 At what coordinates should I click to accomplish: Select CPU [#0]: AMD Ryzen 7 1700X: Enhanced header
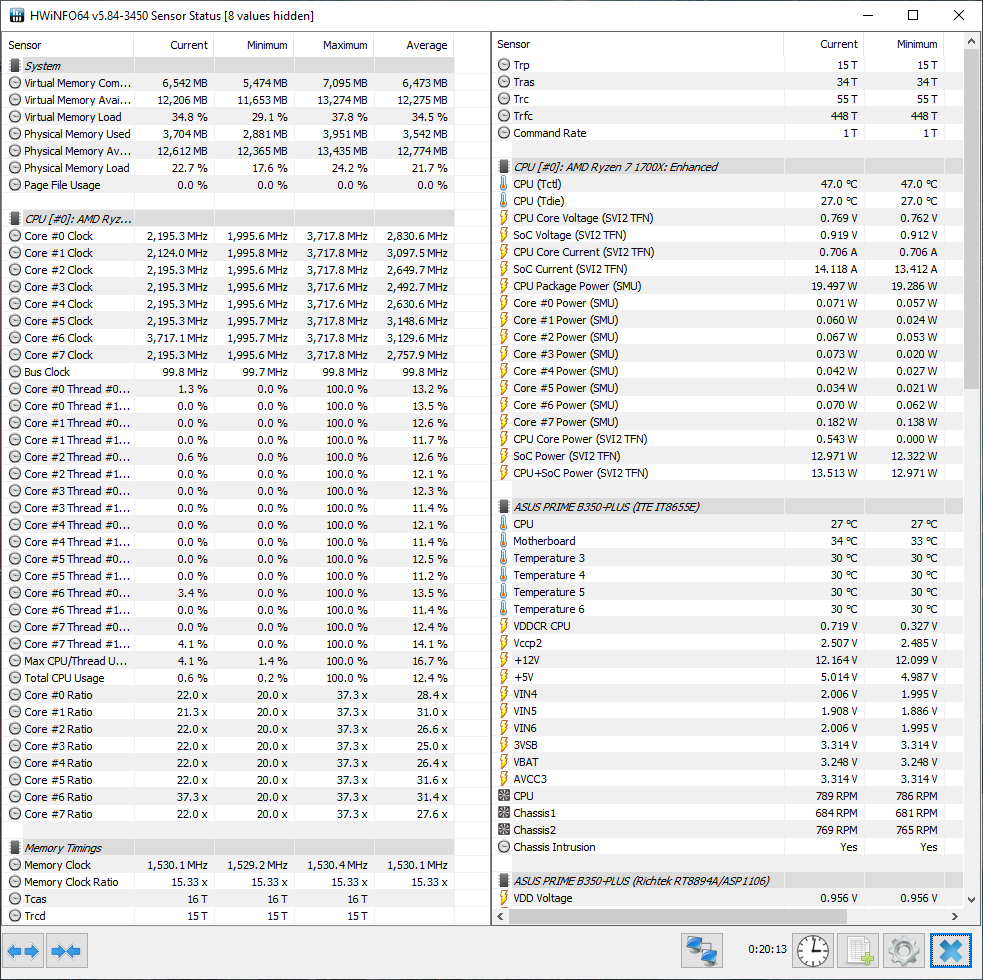pos(728,167)
